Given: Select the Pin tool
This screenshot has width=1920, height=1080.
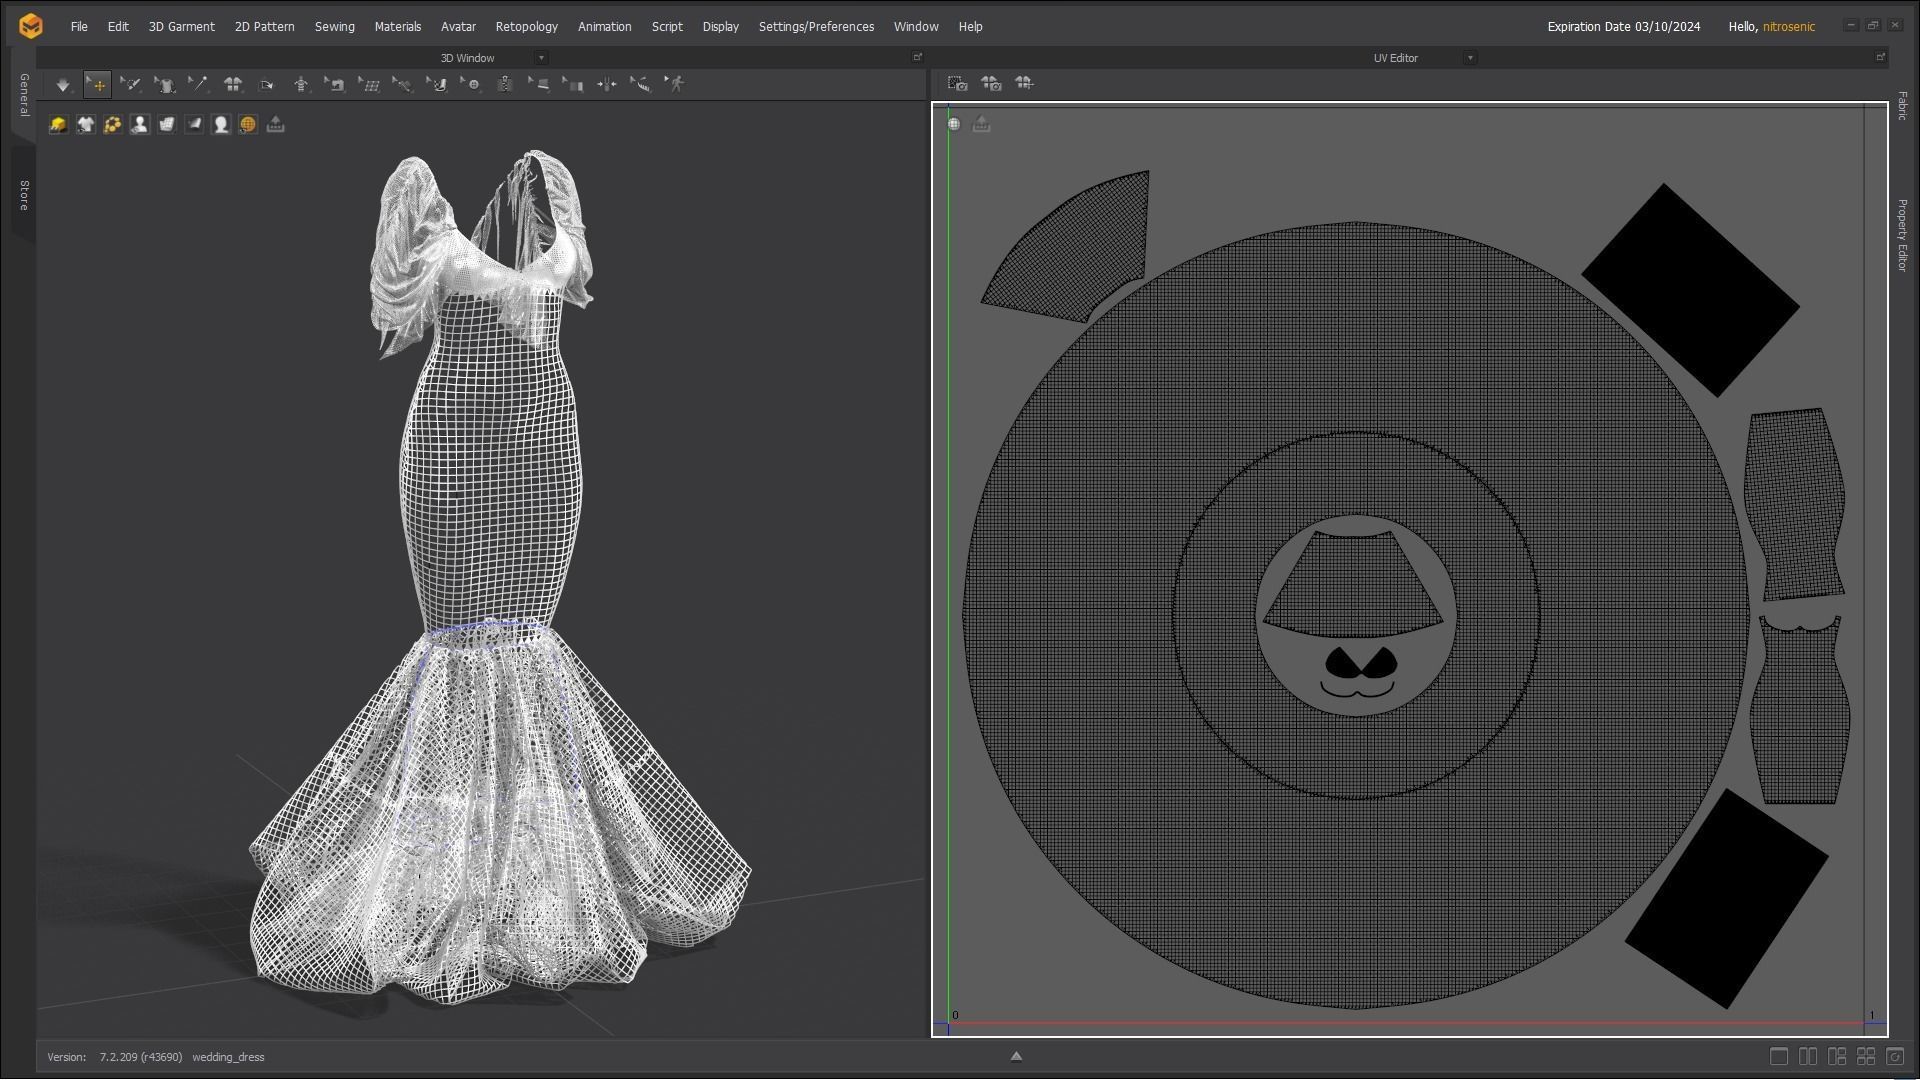Looking at the screenshot, I should pyautogui.click(x=199, y=85).
